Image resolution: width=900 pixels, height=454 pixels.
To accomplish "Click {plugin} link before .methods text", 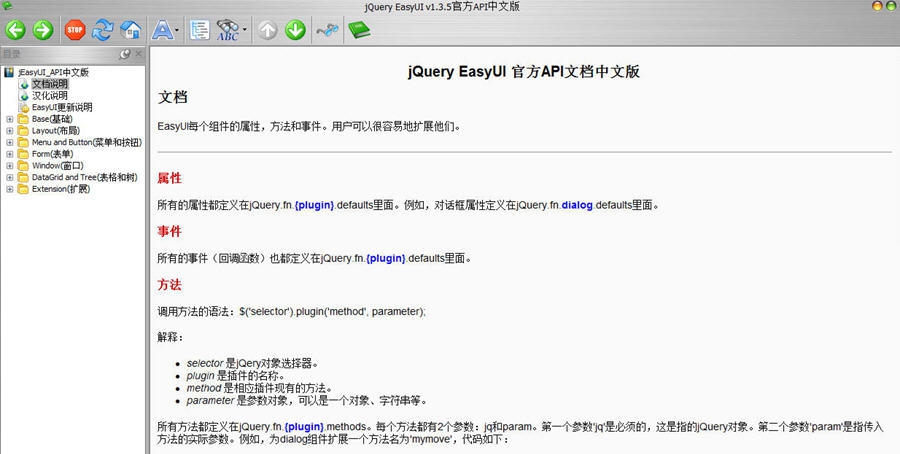I will point(304,427).
